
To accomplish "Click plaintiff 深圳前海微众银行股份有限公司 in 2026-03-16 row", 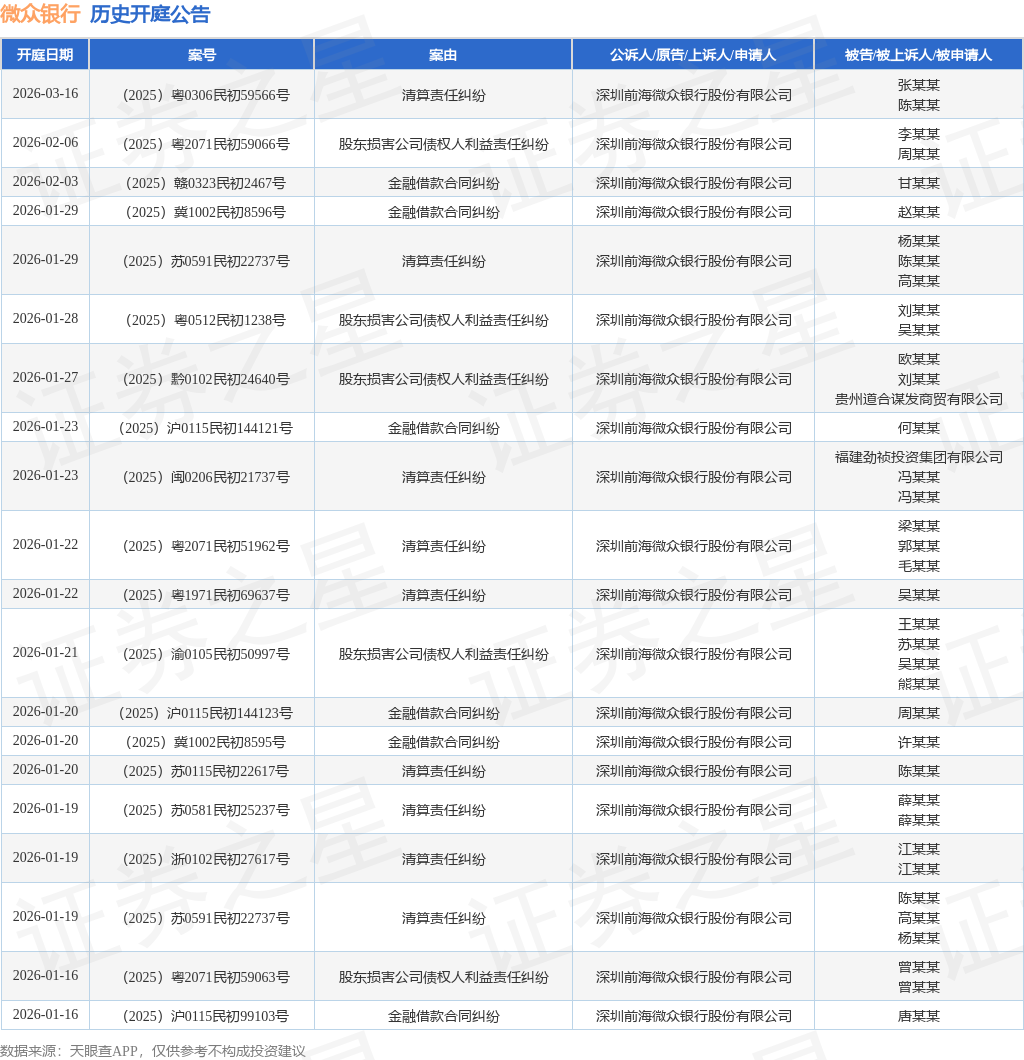I will tap(693, 95).
